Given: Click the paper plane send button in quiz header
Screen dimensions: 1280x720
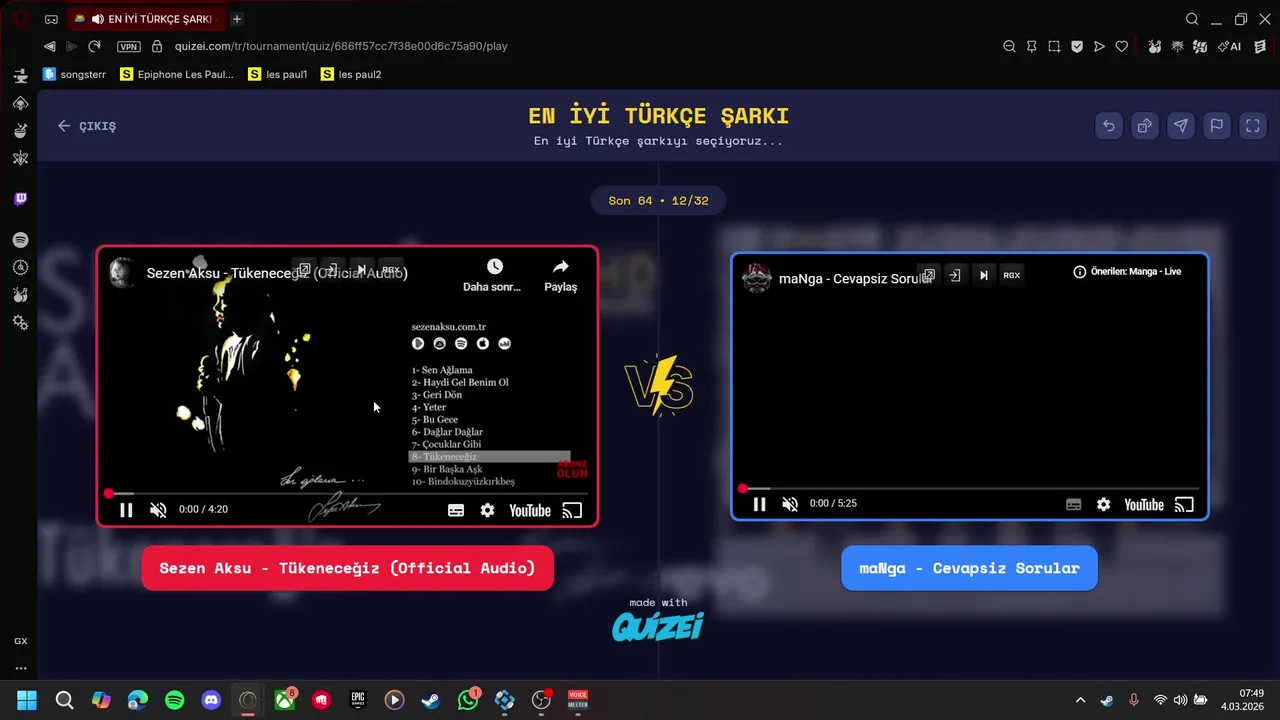Looking at the screenshot, I should (1181, 126).
